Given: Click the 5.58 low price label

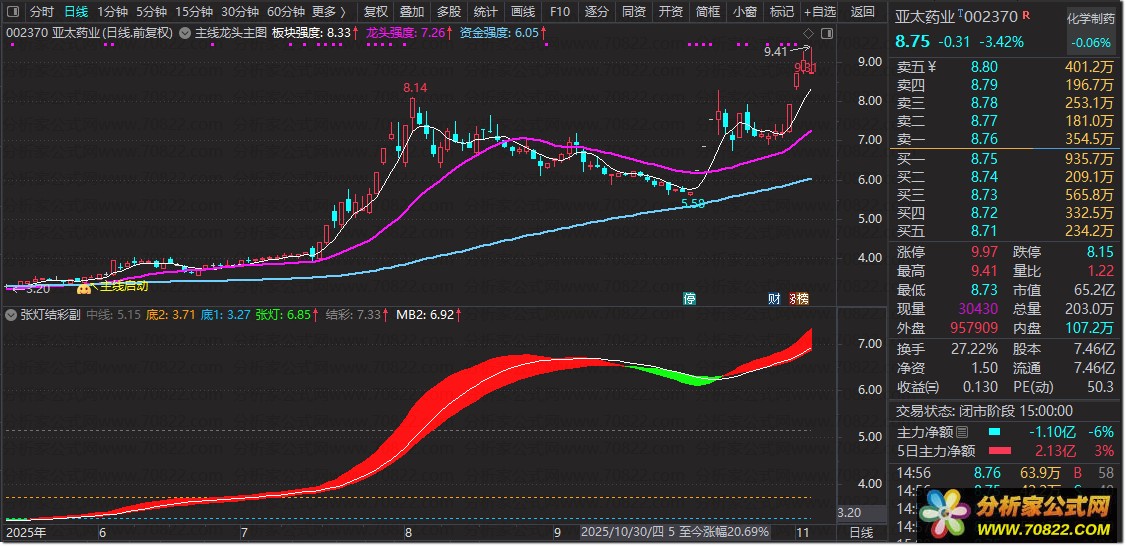Looking at the screenshot, I should tap(693, 204).
